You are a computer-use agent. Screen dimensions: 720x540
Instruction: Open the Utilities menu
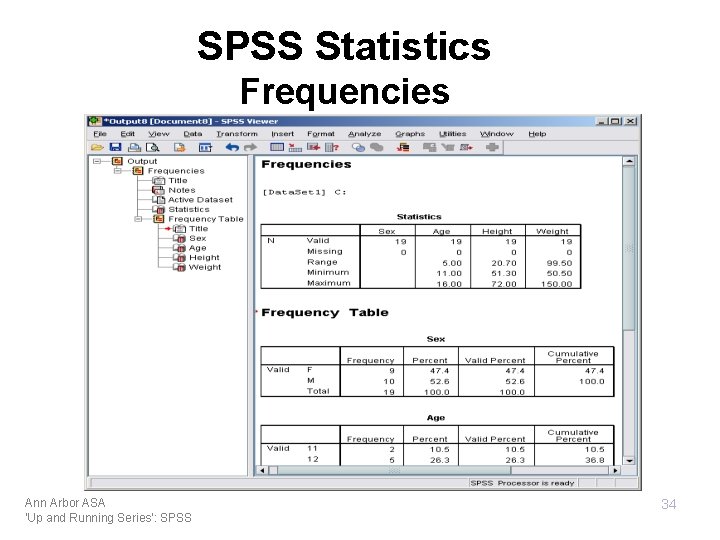point(452,134)
